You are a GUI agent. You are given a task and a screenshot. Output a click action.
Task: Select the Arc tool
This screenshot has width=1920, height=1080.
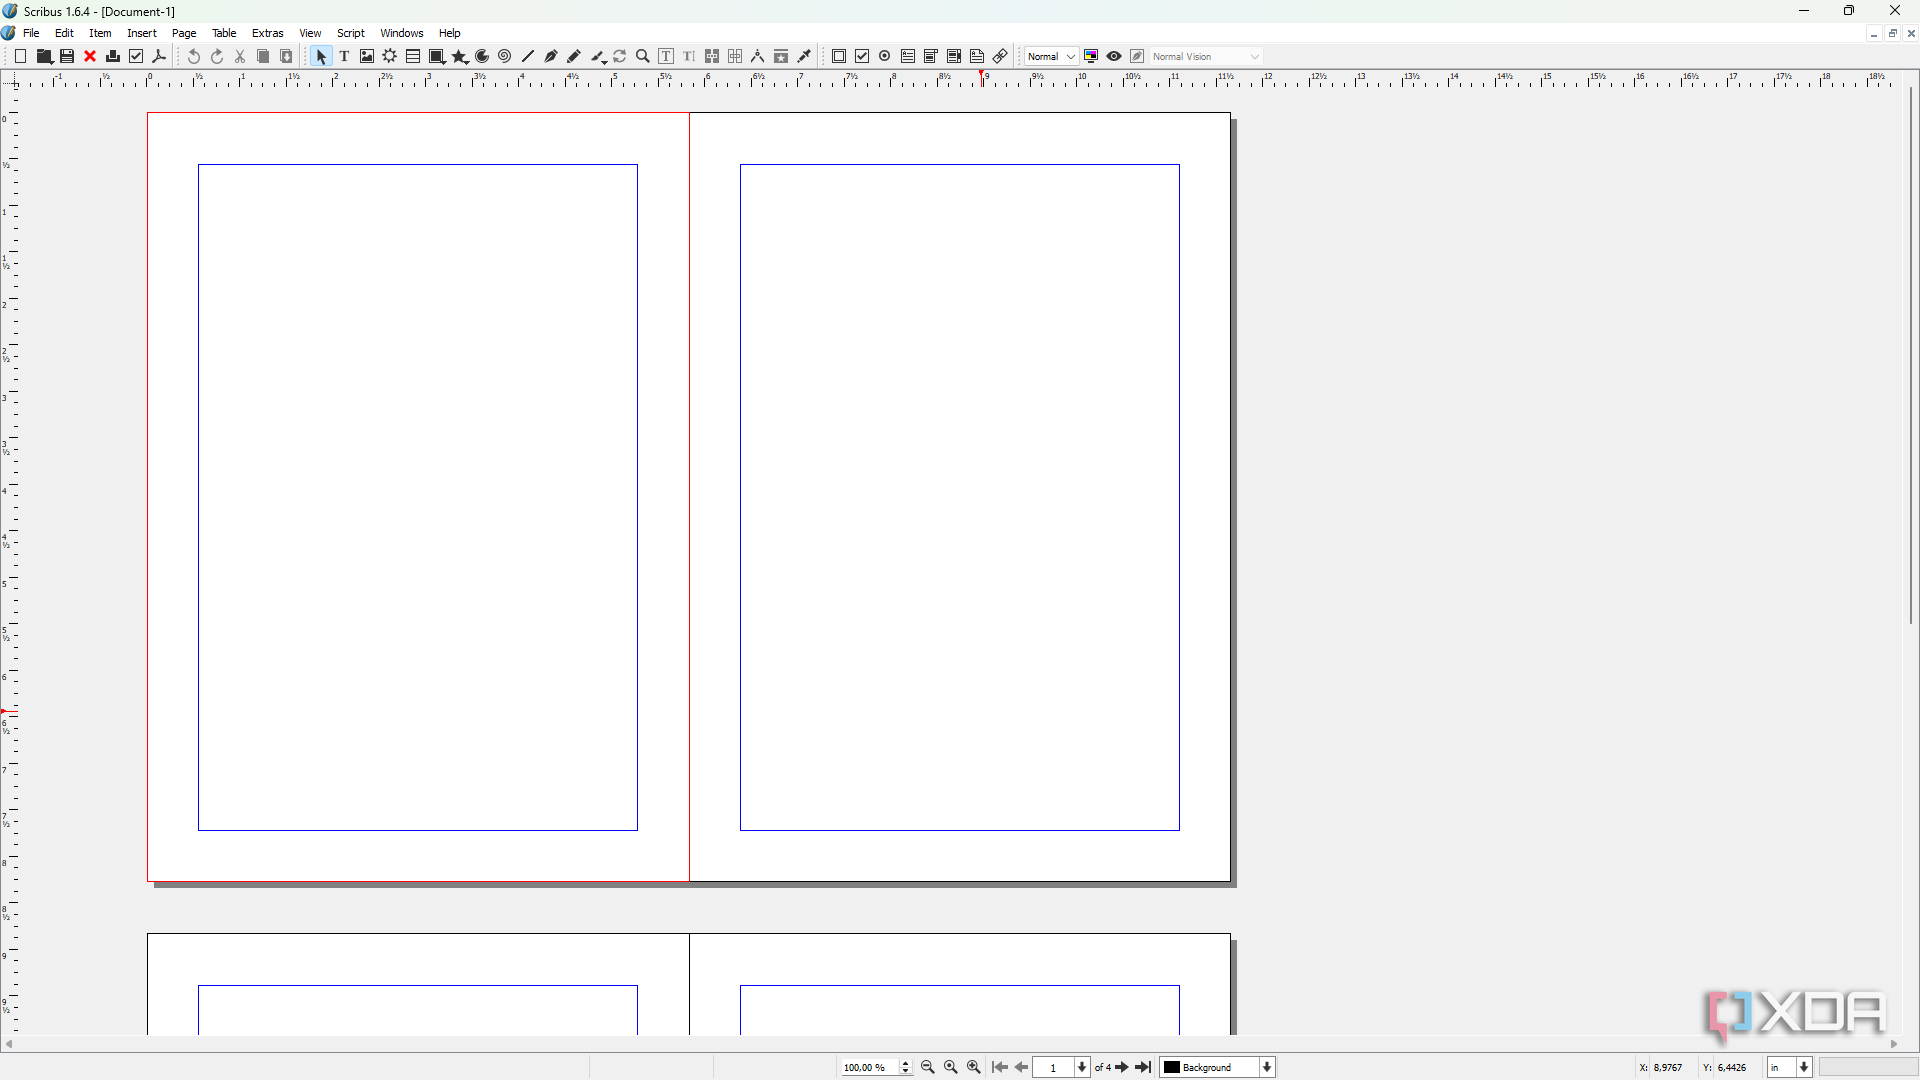483,57
